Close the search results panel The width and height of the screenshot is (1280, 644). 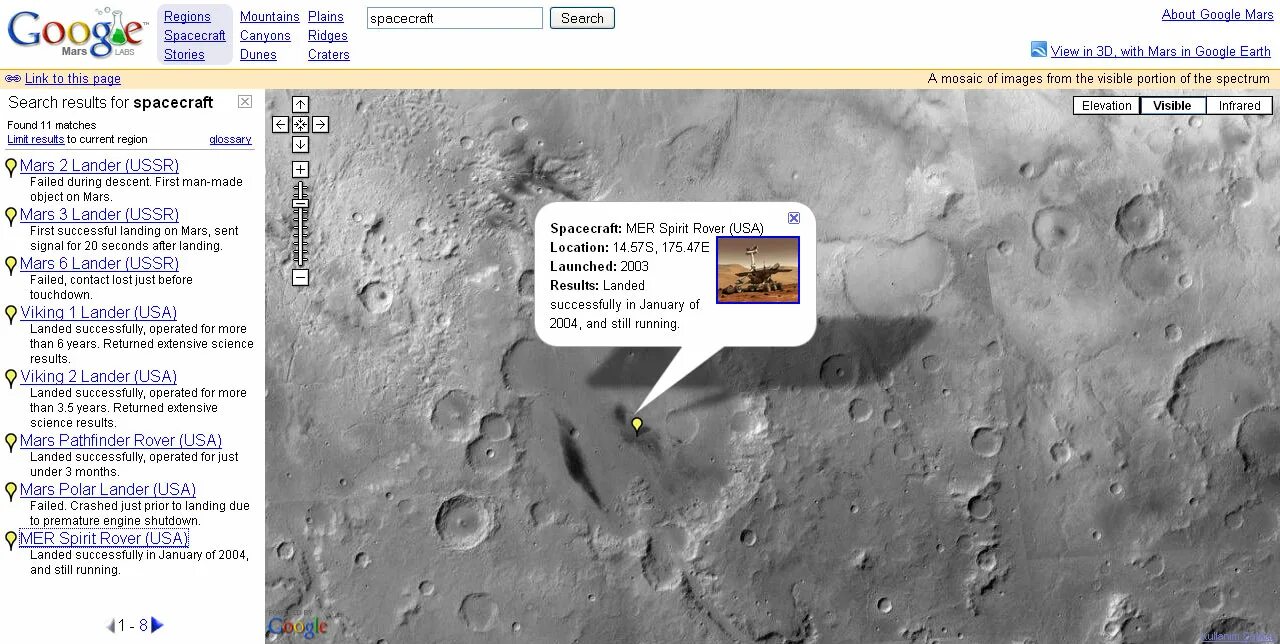[245, 102]
